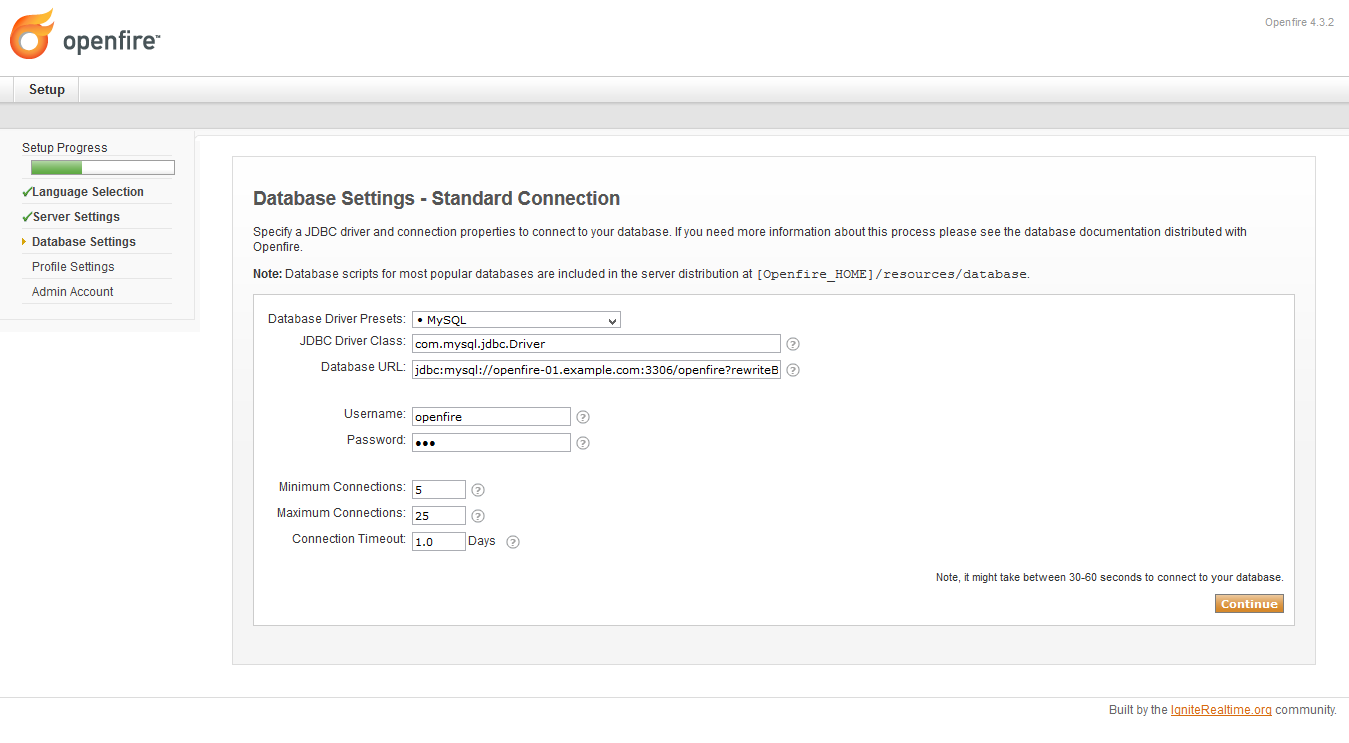Click the Setup Progress label
Screen dimensions: 1349x743
click(65, 148)
